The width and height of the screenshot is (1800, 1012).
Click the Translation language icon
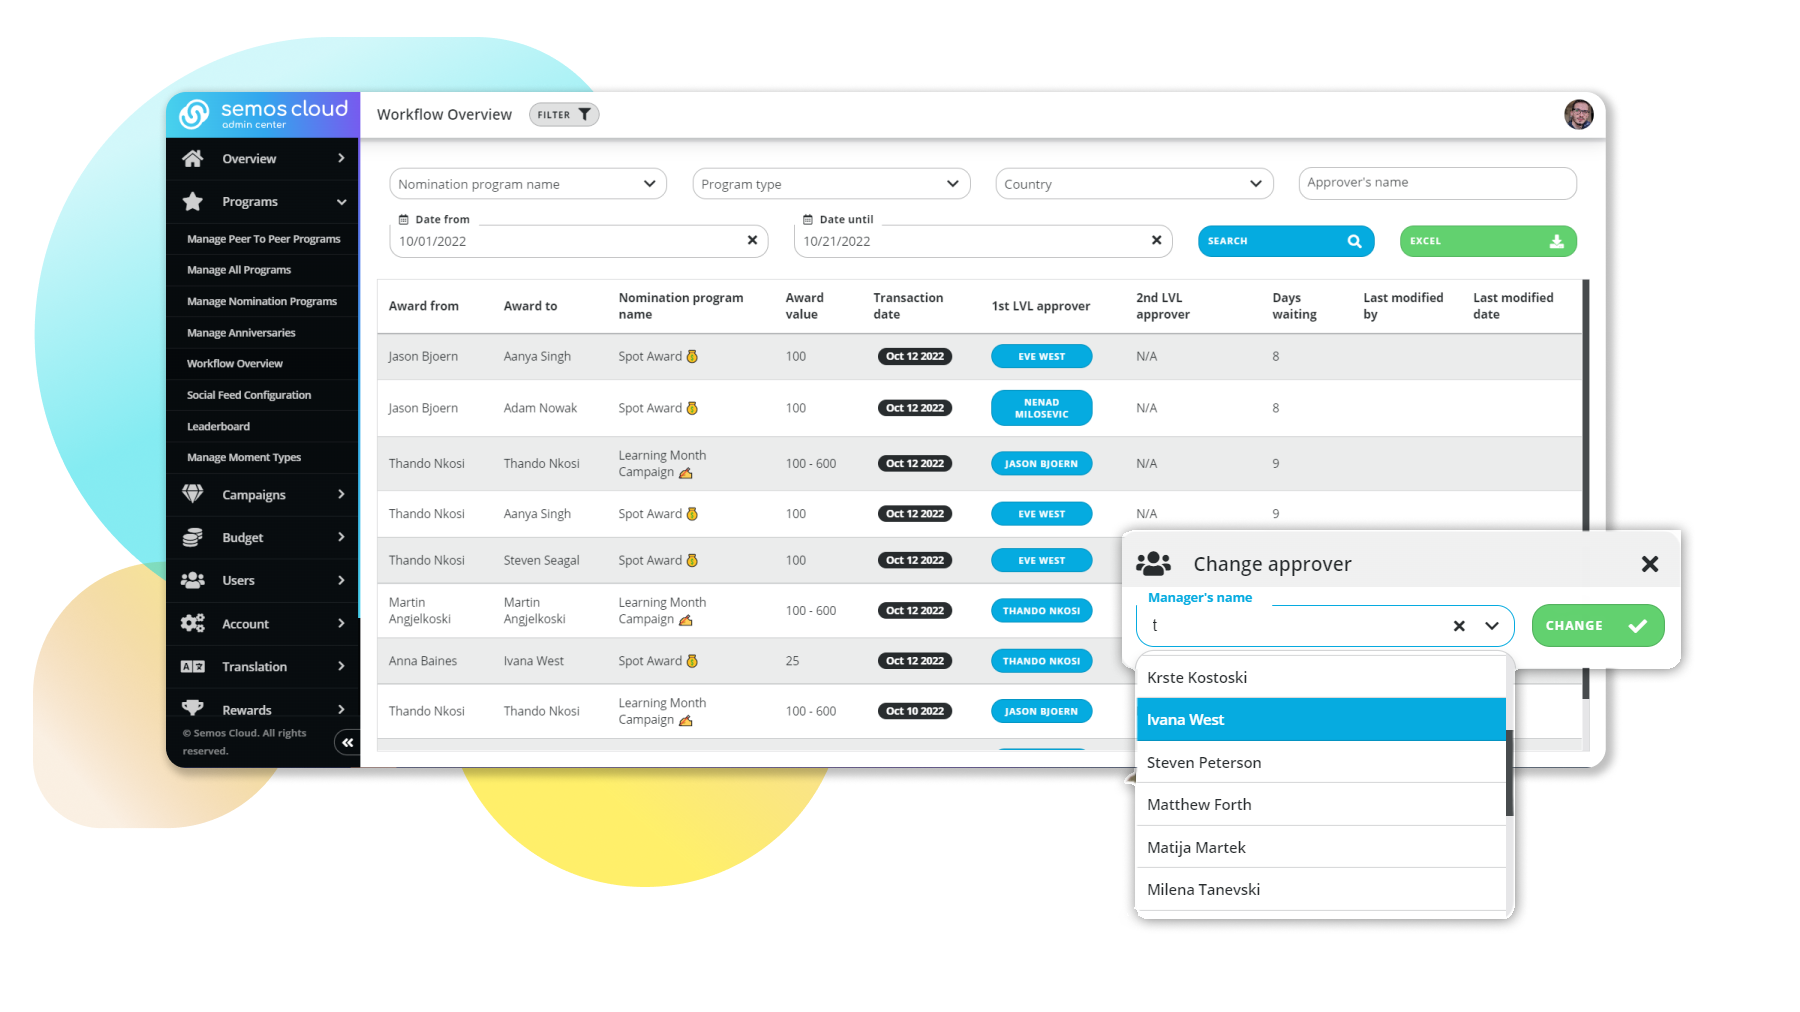[193, 666]
